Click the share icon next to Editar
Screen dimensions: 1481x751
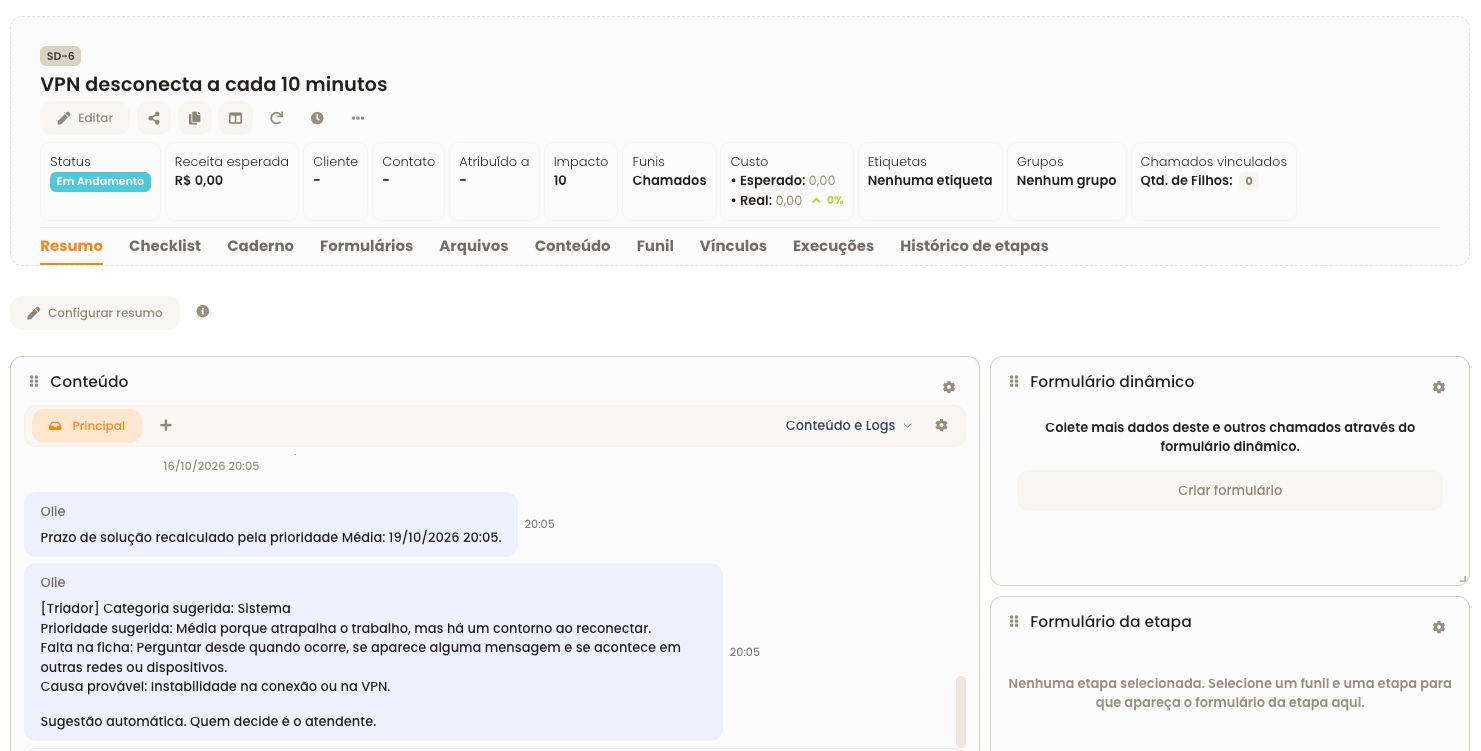(154, 118)
